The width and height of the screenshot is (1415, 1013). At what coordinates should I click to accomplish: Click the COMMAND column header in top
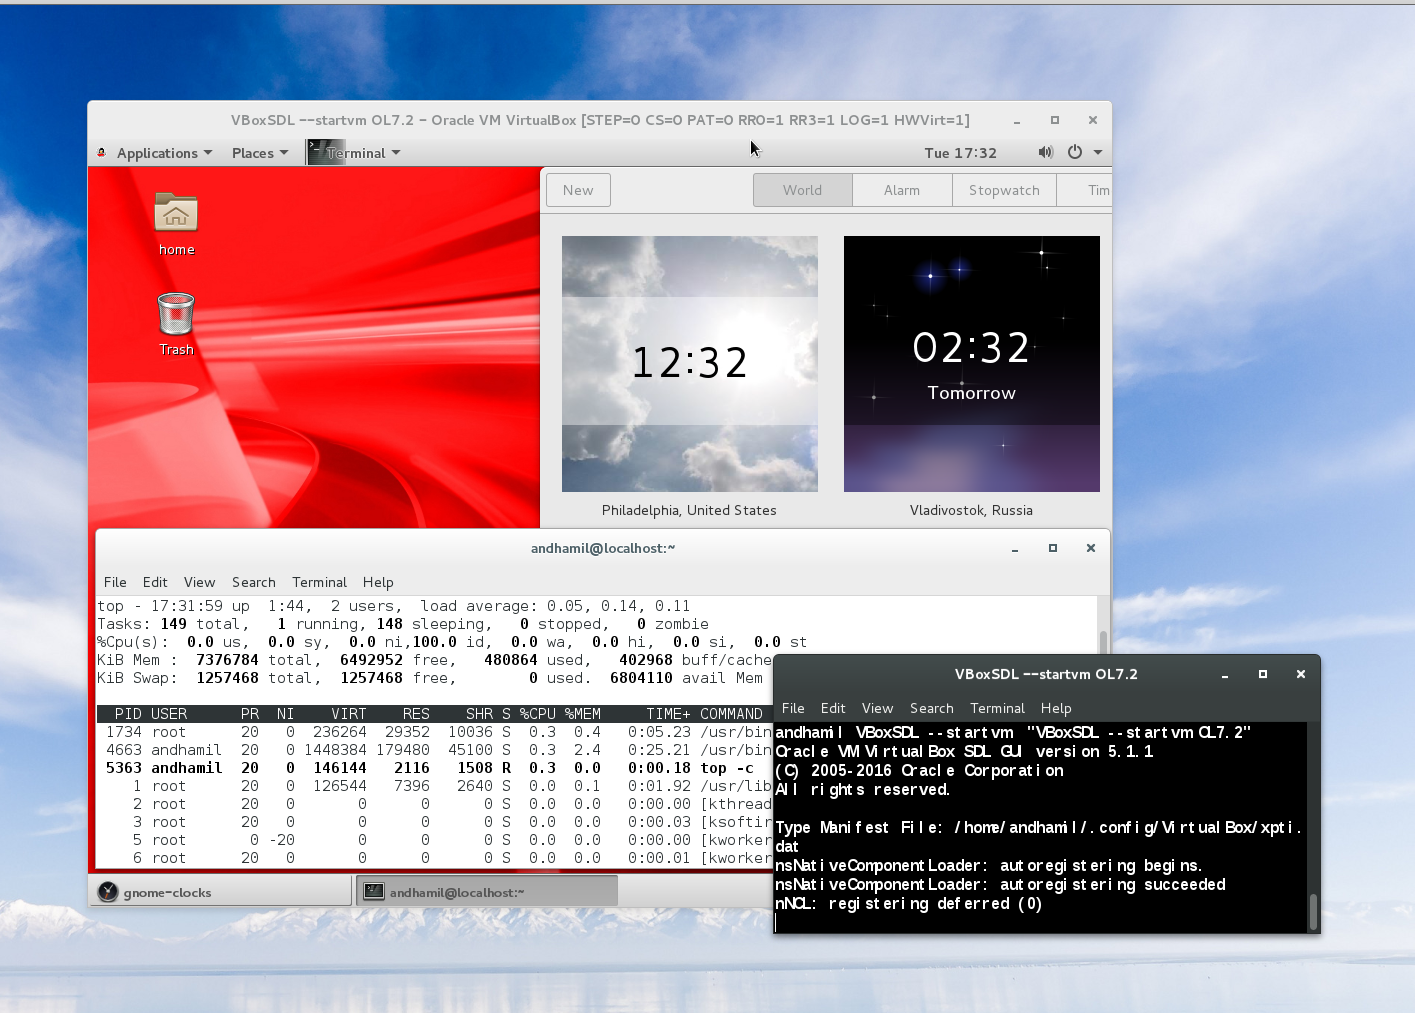(731, 714)
